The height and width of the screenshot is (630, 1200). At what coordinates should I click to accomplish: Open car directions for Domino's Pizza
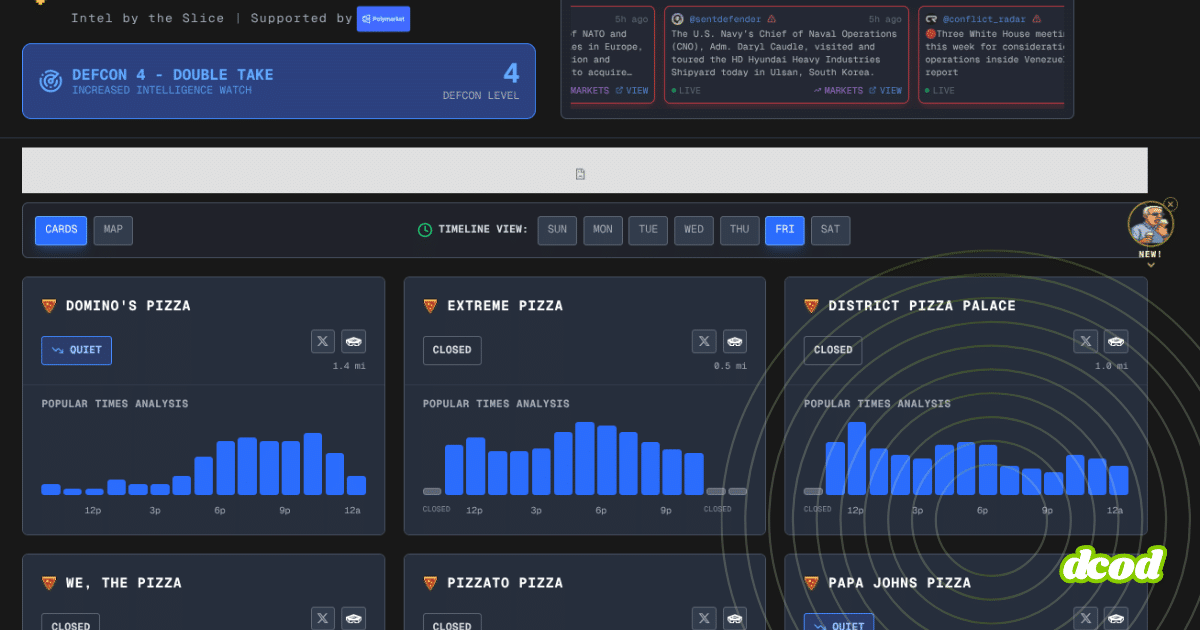pyautogui.click(x=353, y=341)
